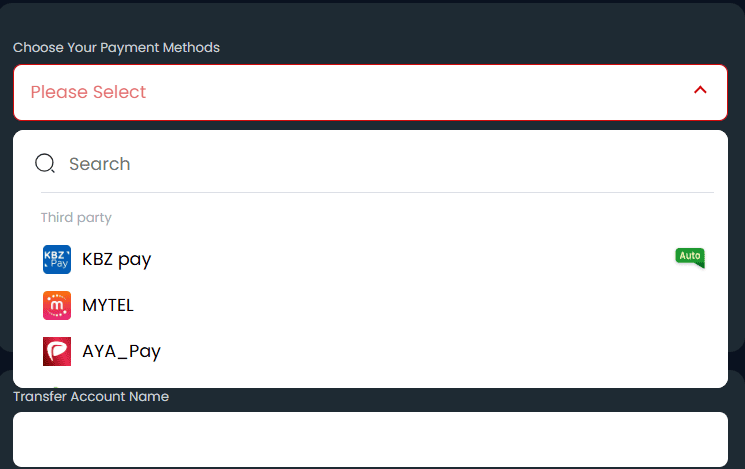The height and width of the screenshot is (469, 745).
Task: Click the MYTEL text label
Action: [x=108, y=305]
